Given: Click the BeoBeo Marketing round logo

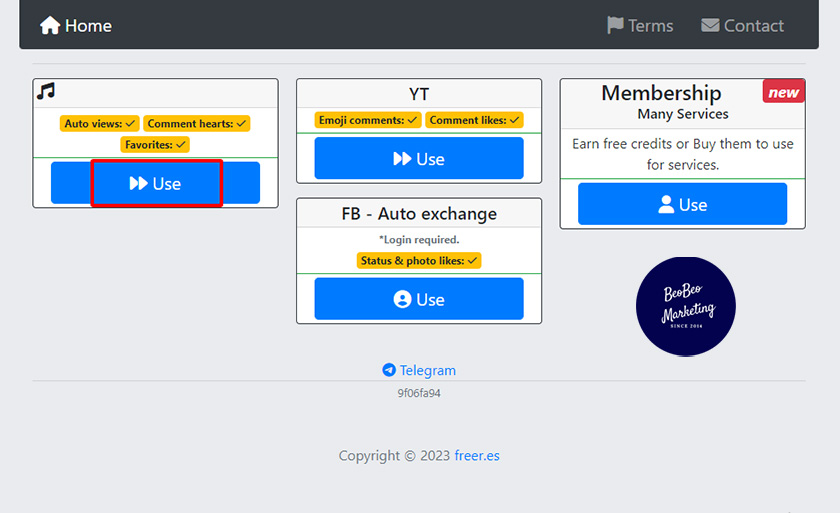Looking at the screenshot, I should pos(685,306).
